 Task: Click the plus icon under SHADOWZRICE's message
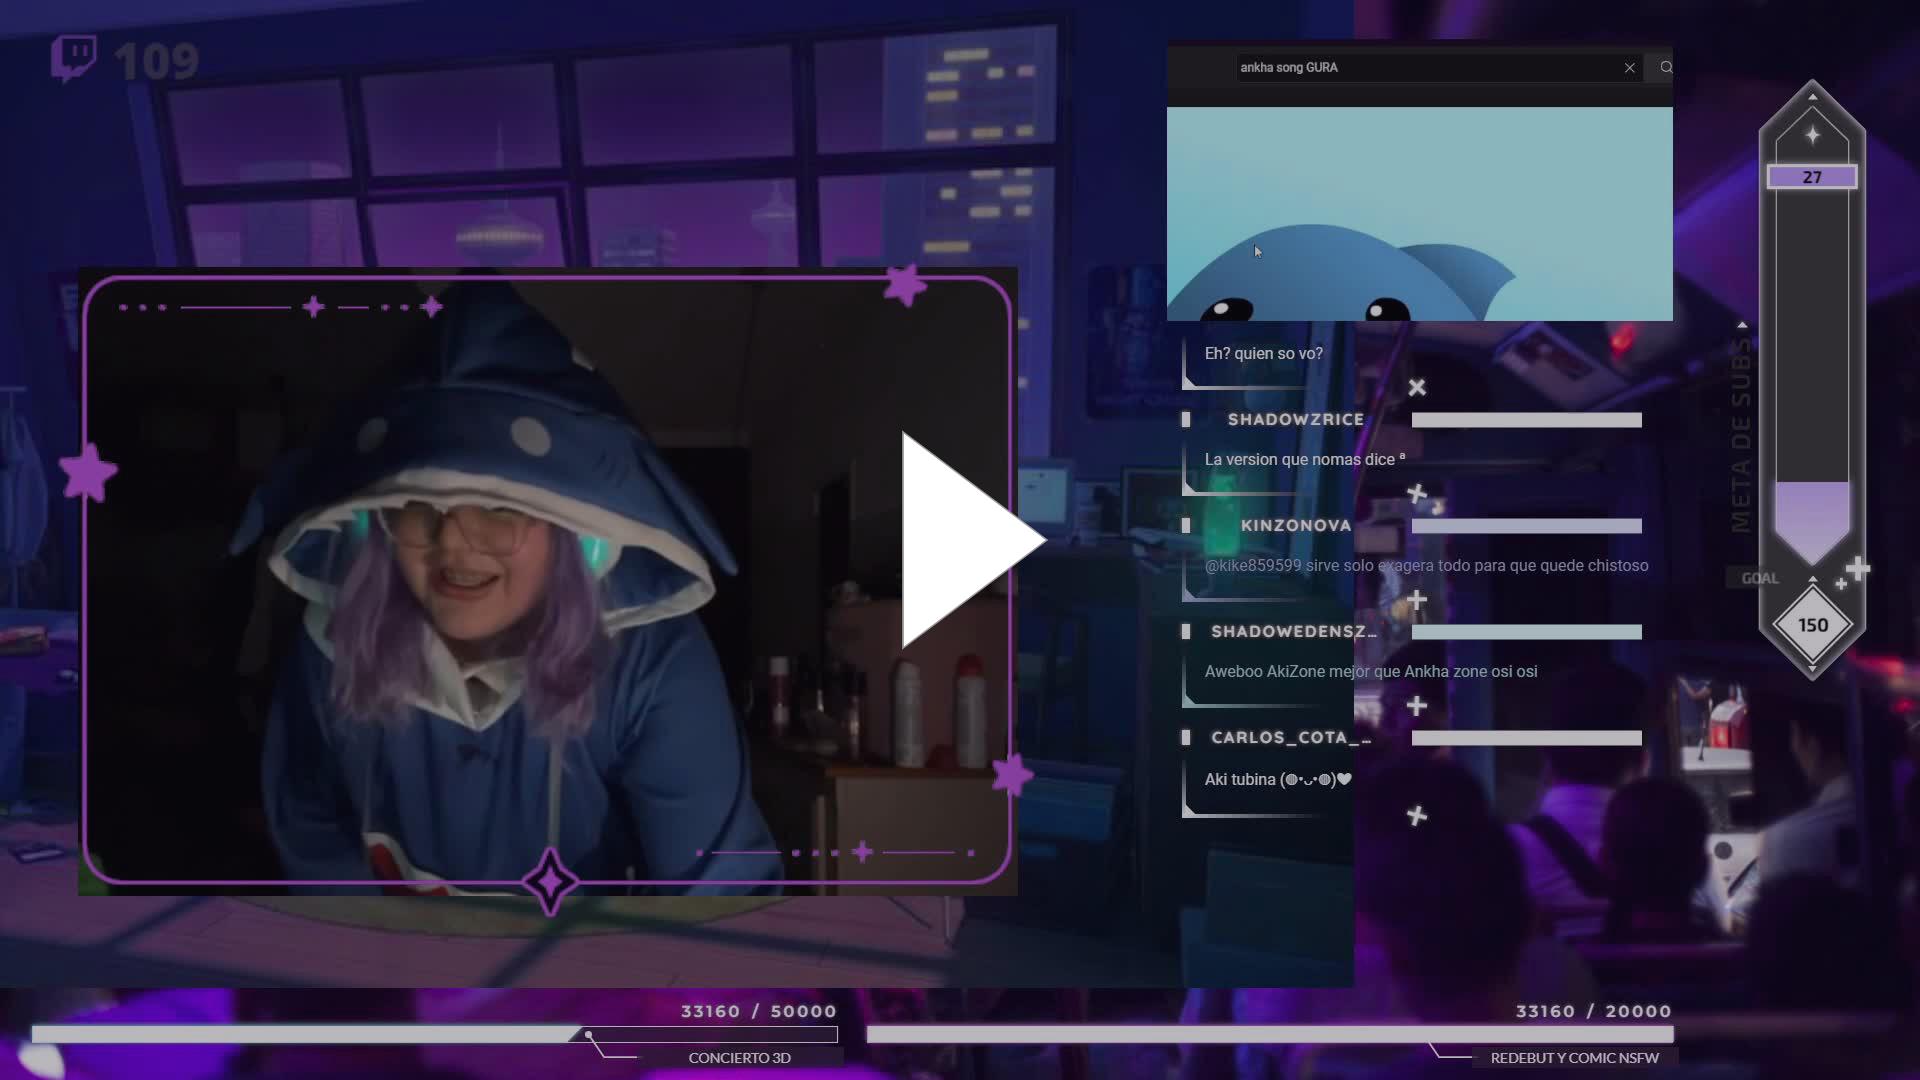point(1419,493)
